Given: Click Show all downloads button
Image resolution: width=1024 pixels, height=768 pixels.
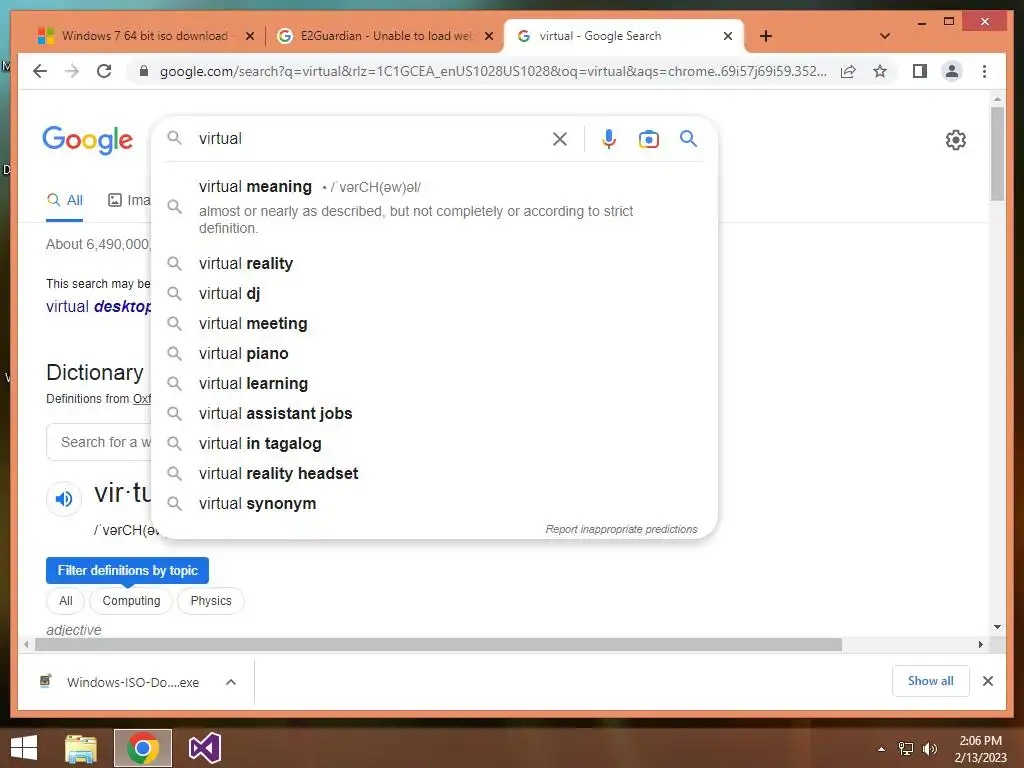Looking at the screenshot, I should point(931,681).
